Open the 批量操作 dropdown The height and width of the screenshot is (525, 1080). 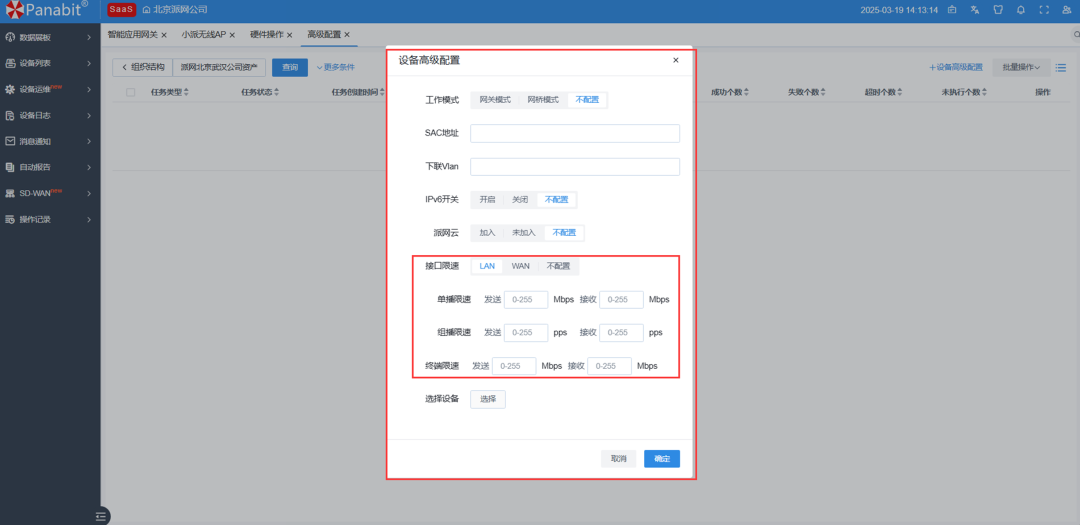point(1021,68)
